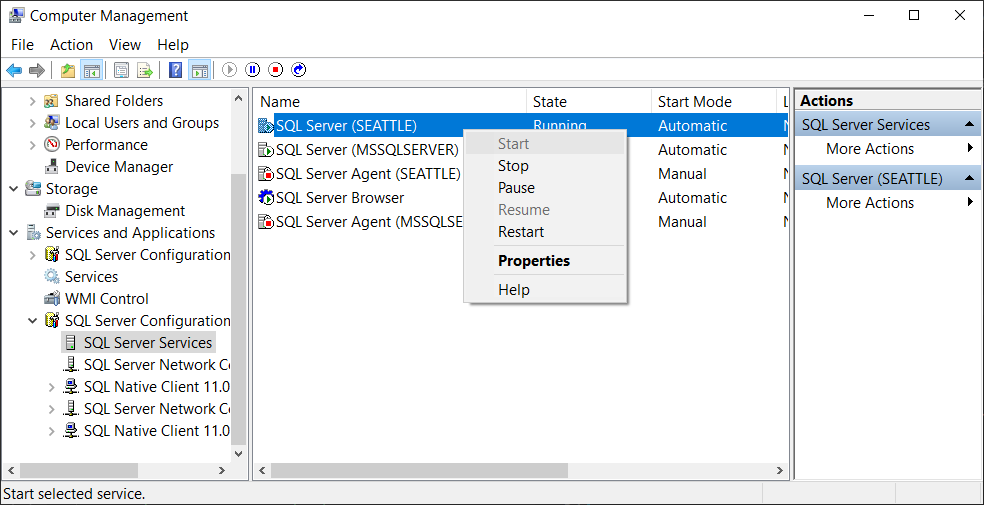Screen dimensions: 984x505
Task: Click the blue Back arrow in toolbar
Action: 14,70
